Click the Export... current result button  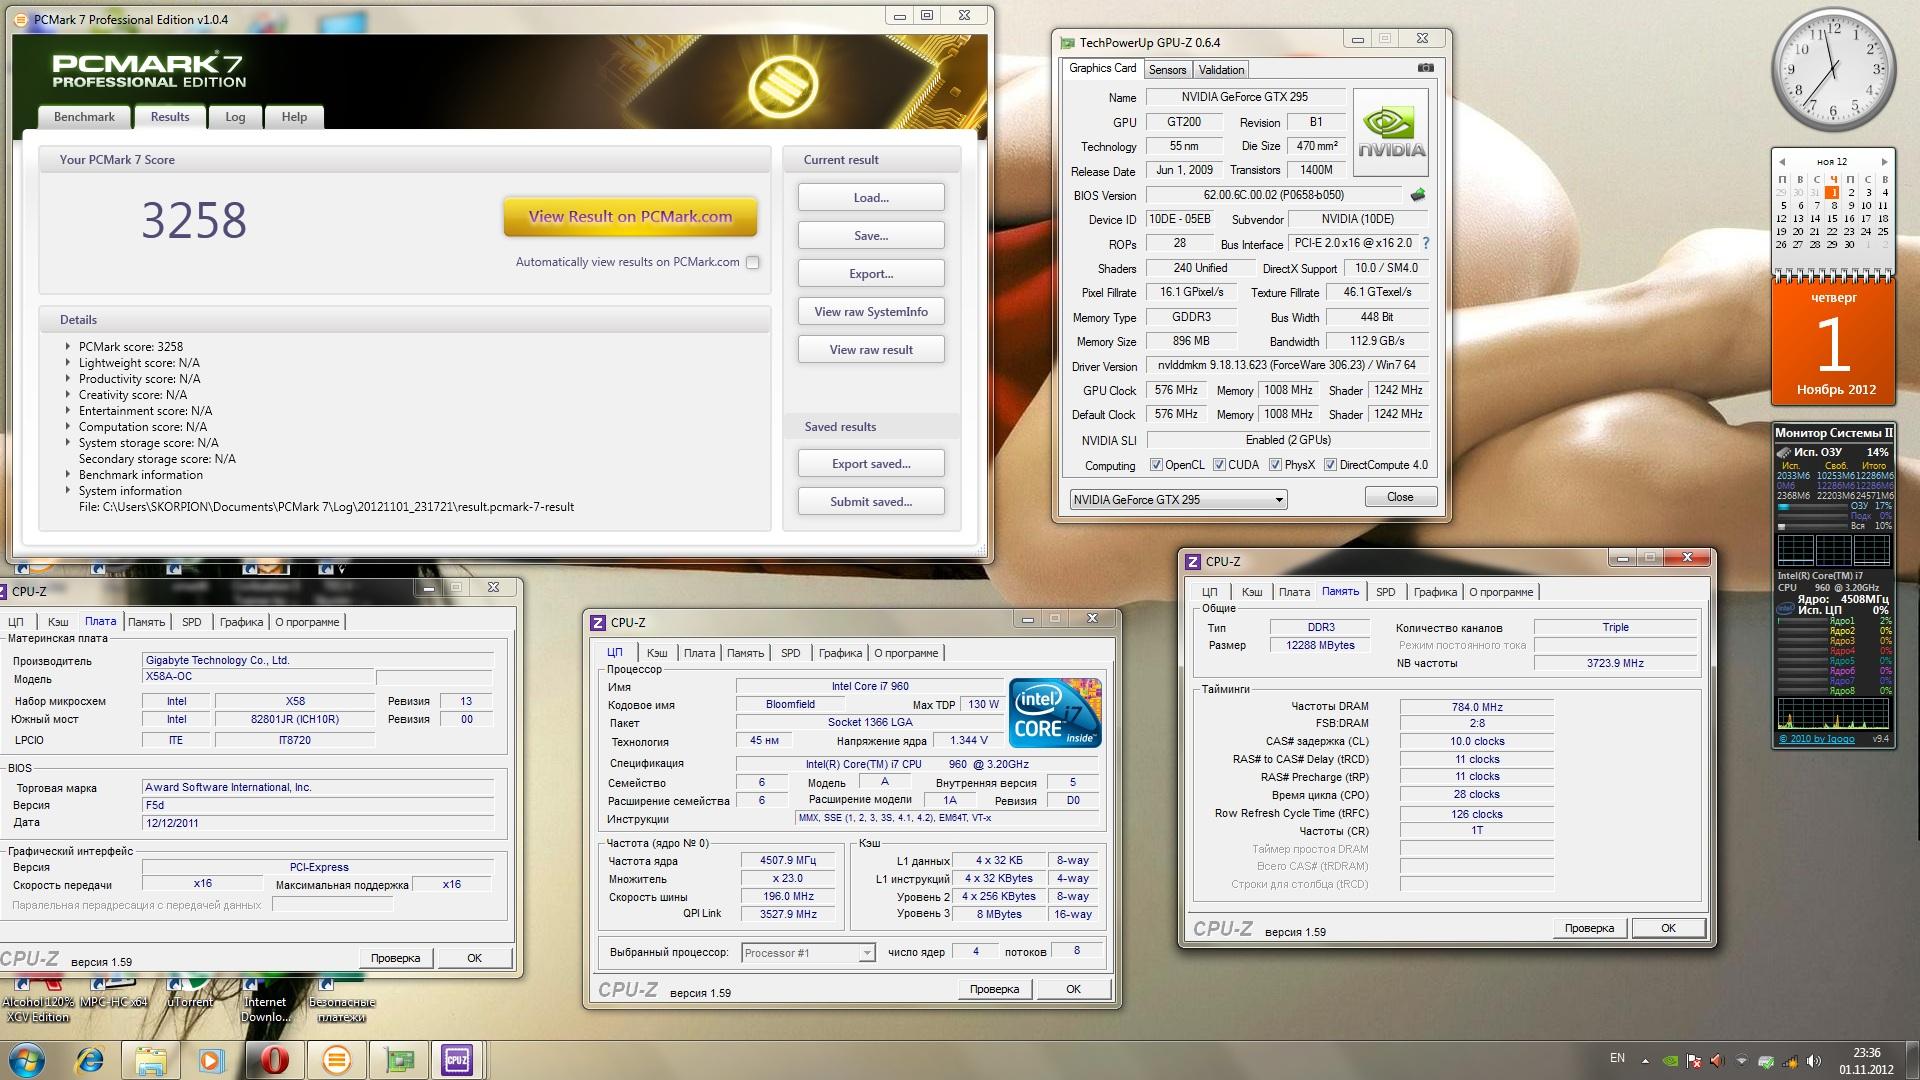pos(871,273)
